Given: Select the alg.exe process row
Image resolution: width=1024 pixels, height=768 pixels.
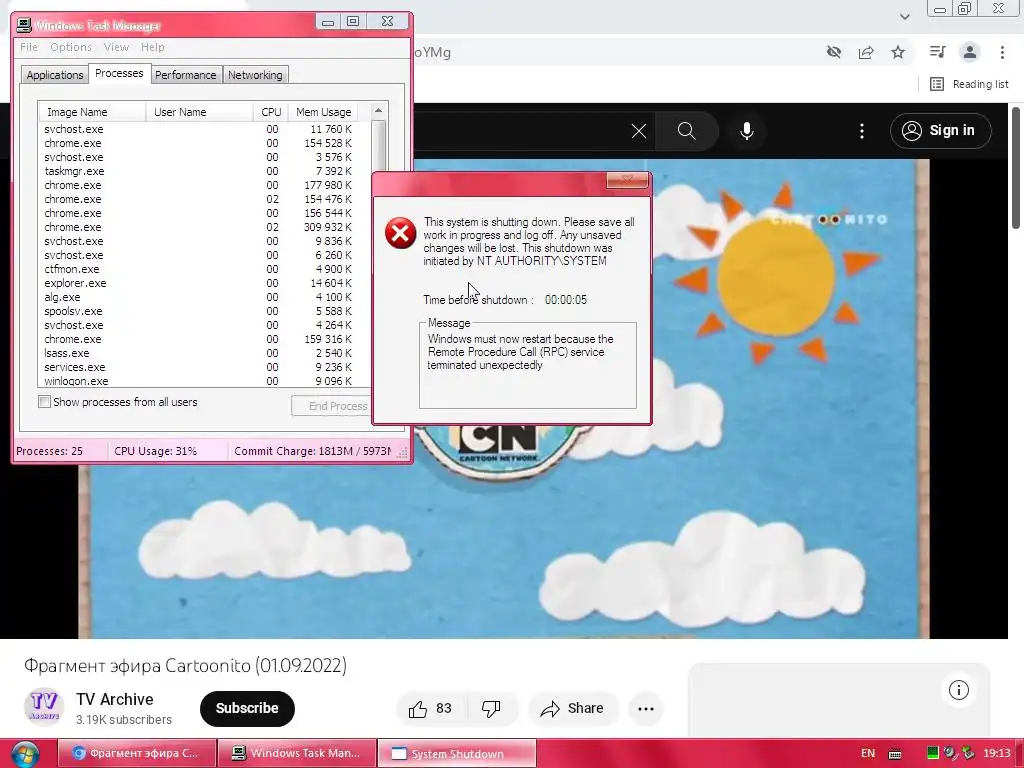Looking at the screenshot, I should click(x=204, y=297).
